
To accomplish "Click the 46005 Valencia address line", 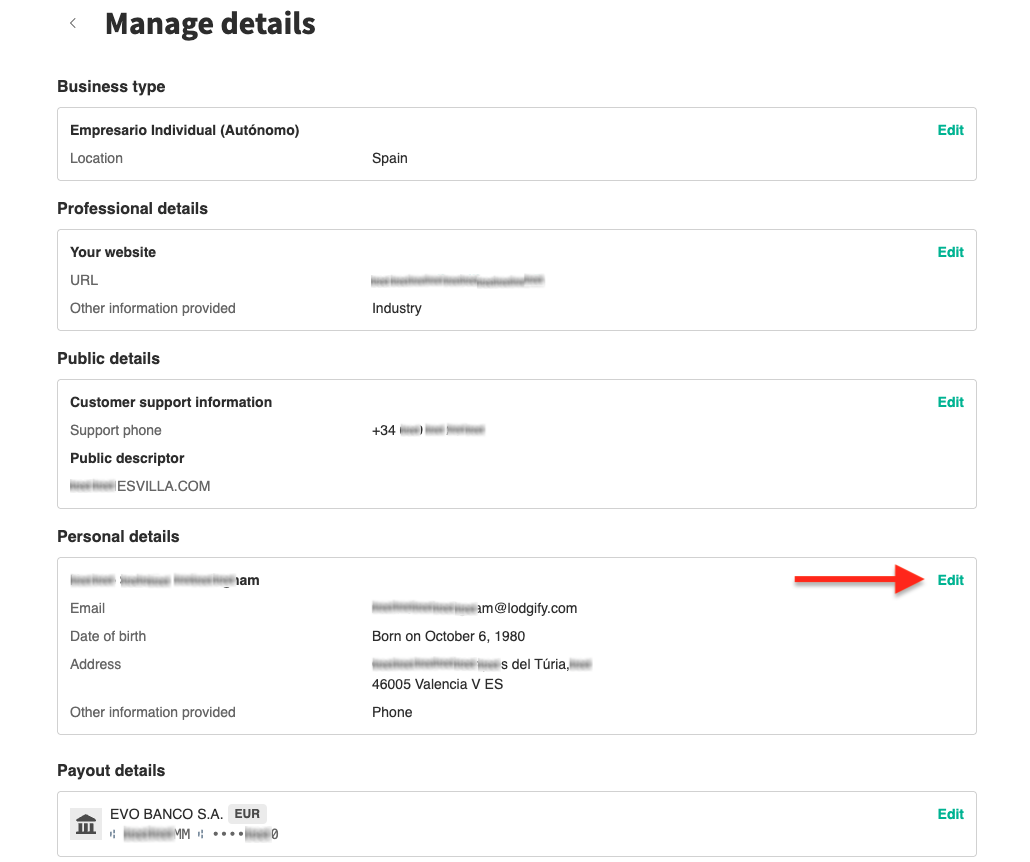I will click(437, 684).
